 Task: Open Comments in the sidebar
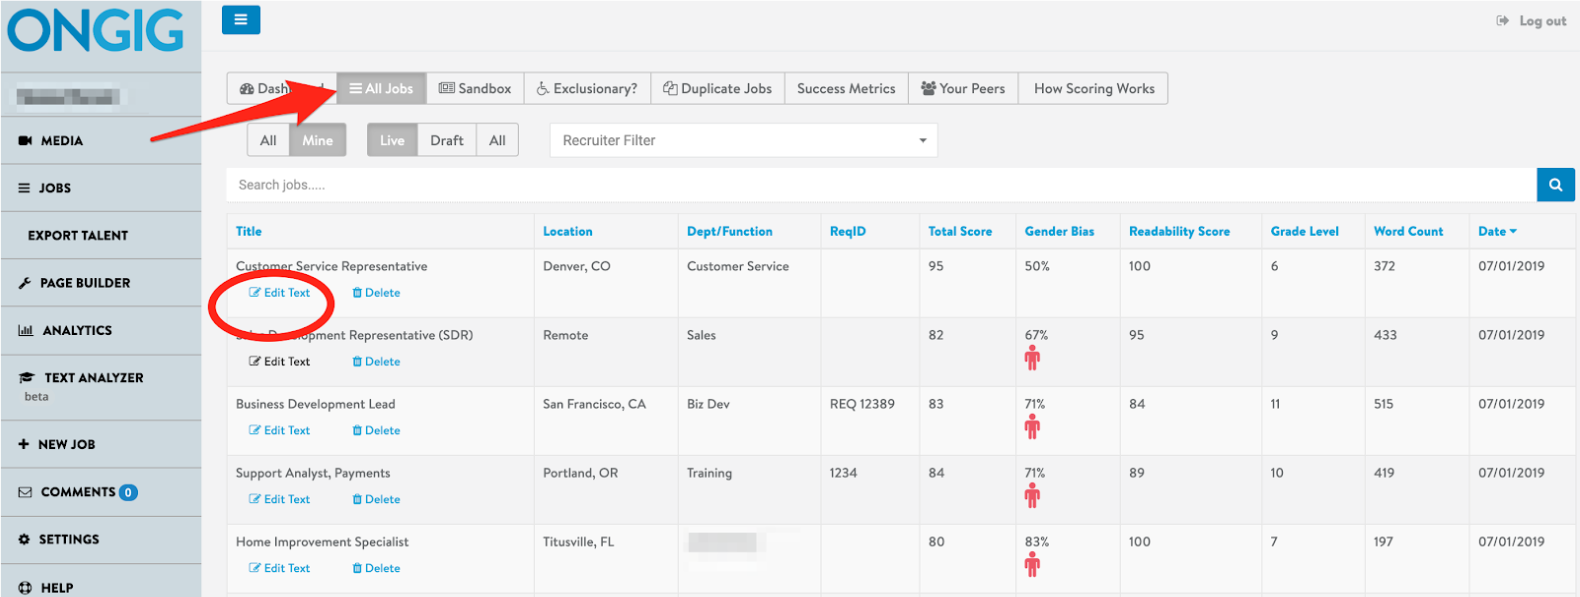[100, 492]
